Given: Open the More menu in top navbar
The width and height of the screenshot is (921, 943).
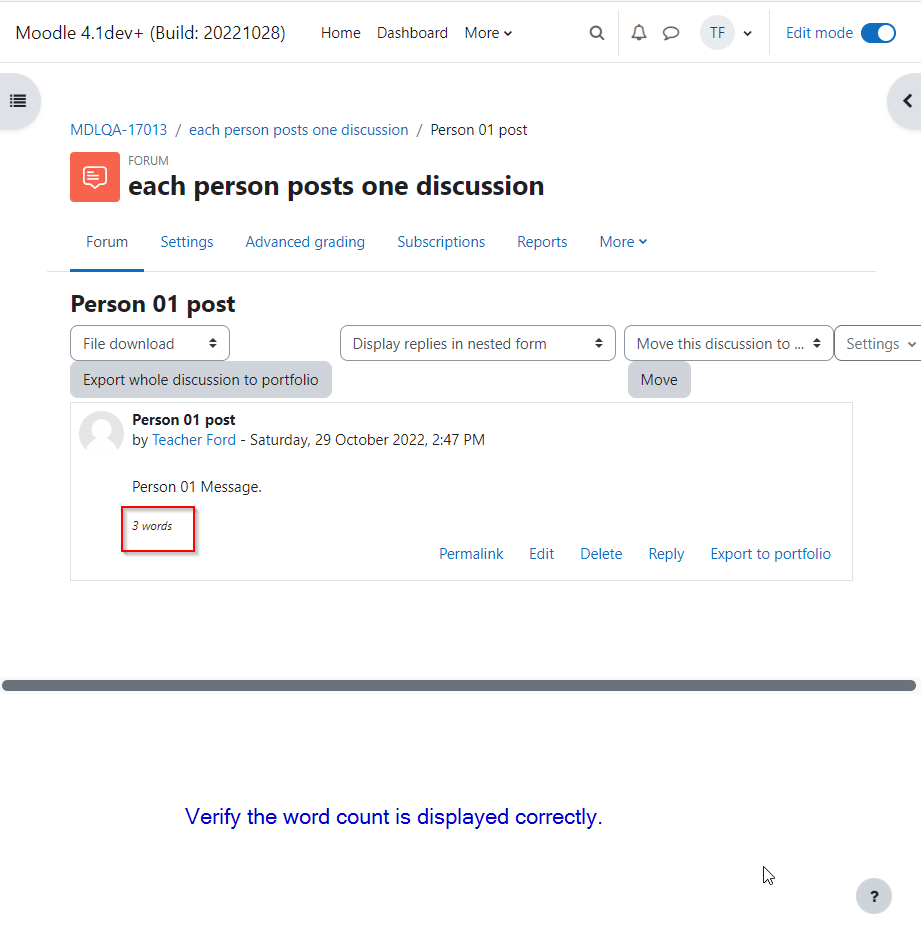Looking at the screenshot, I should tap(488, 33).
